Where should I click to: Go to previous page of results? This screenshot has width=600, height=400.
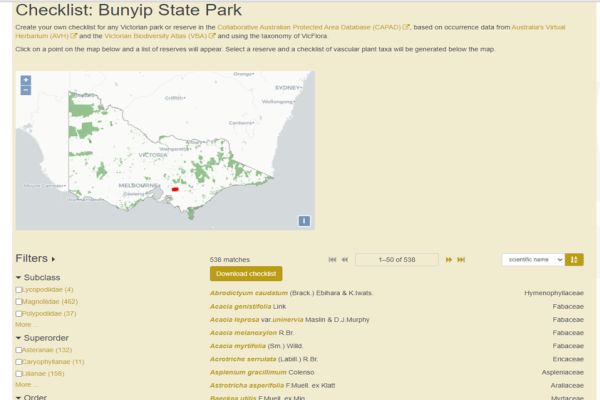tap(345, 260)
